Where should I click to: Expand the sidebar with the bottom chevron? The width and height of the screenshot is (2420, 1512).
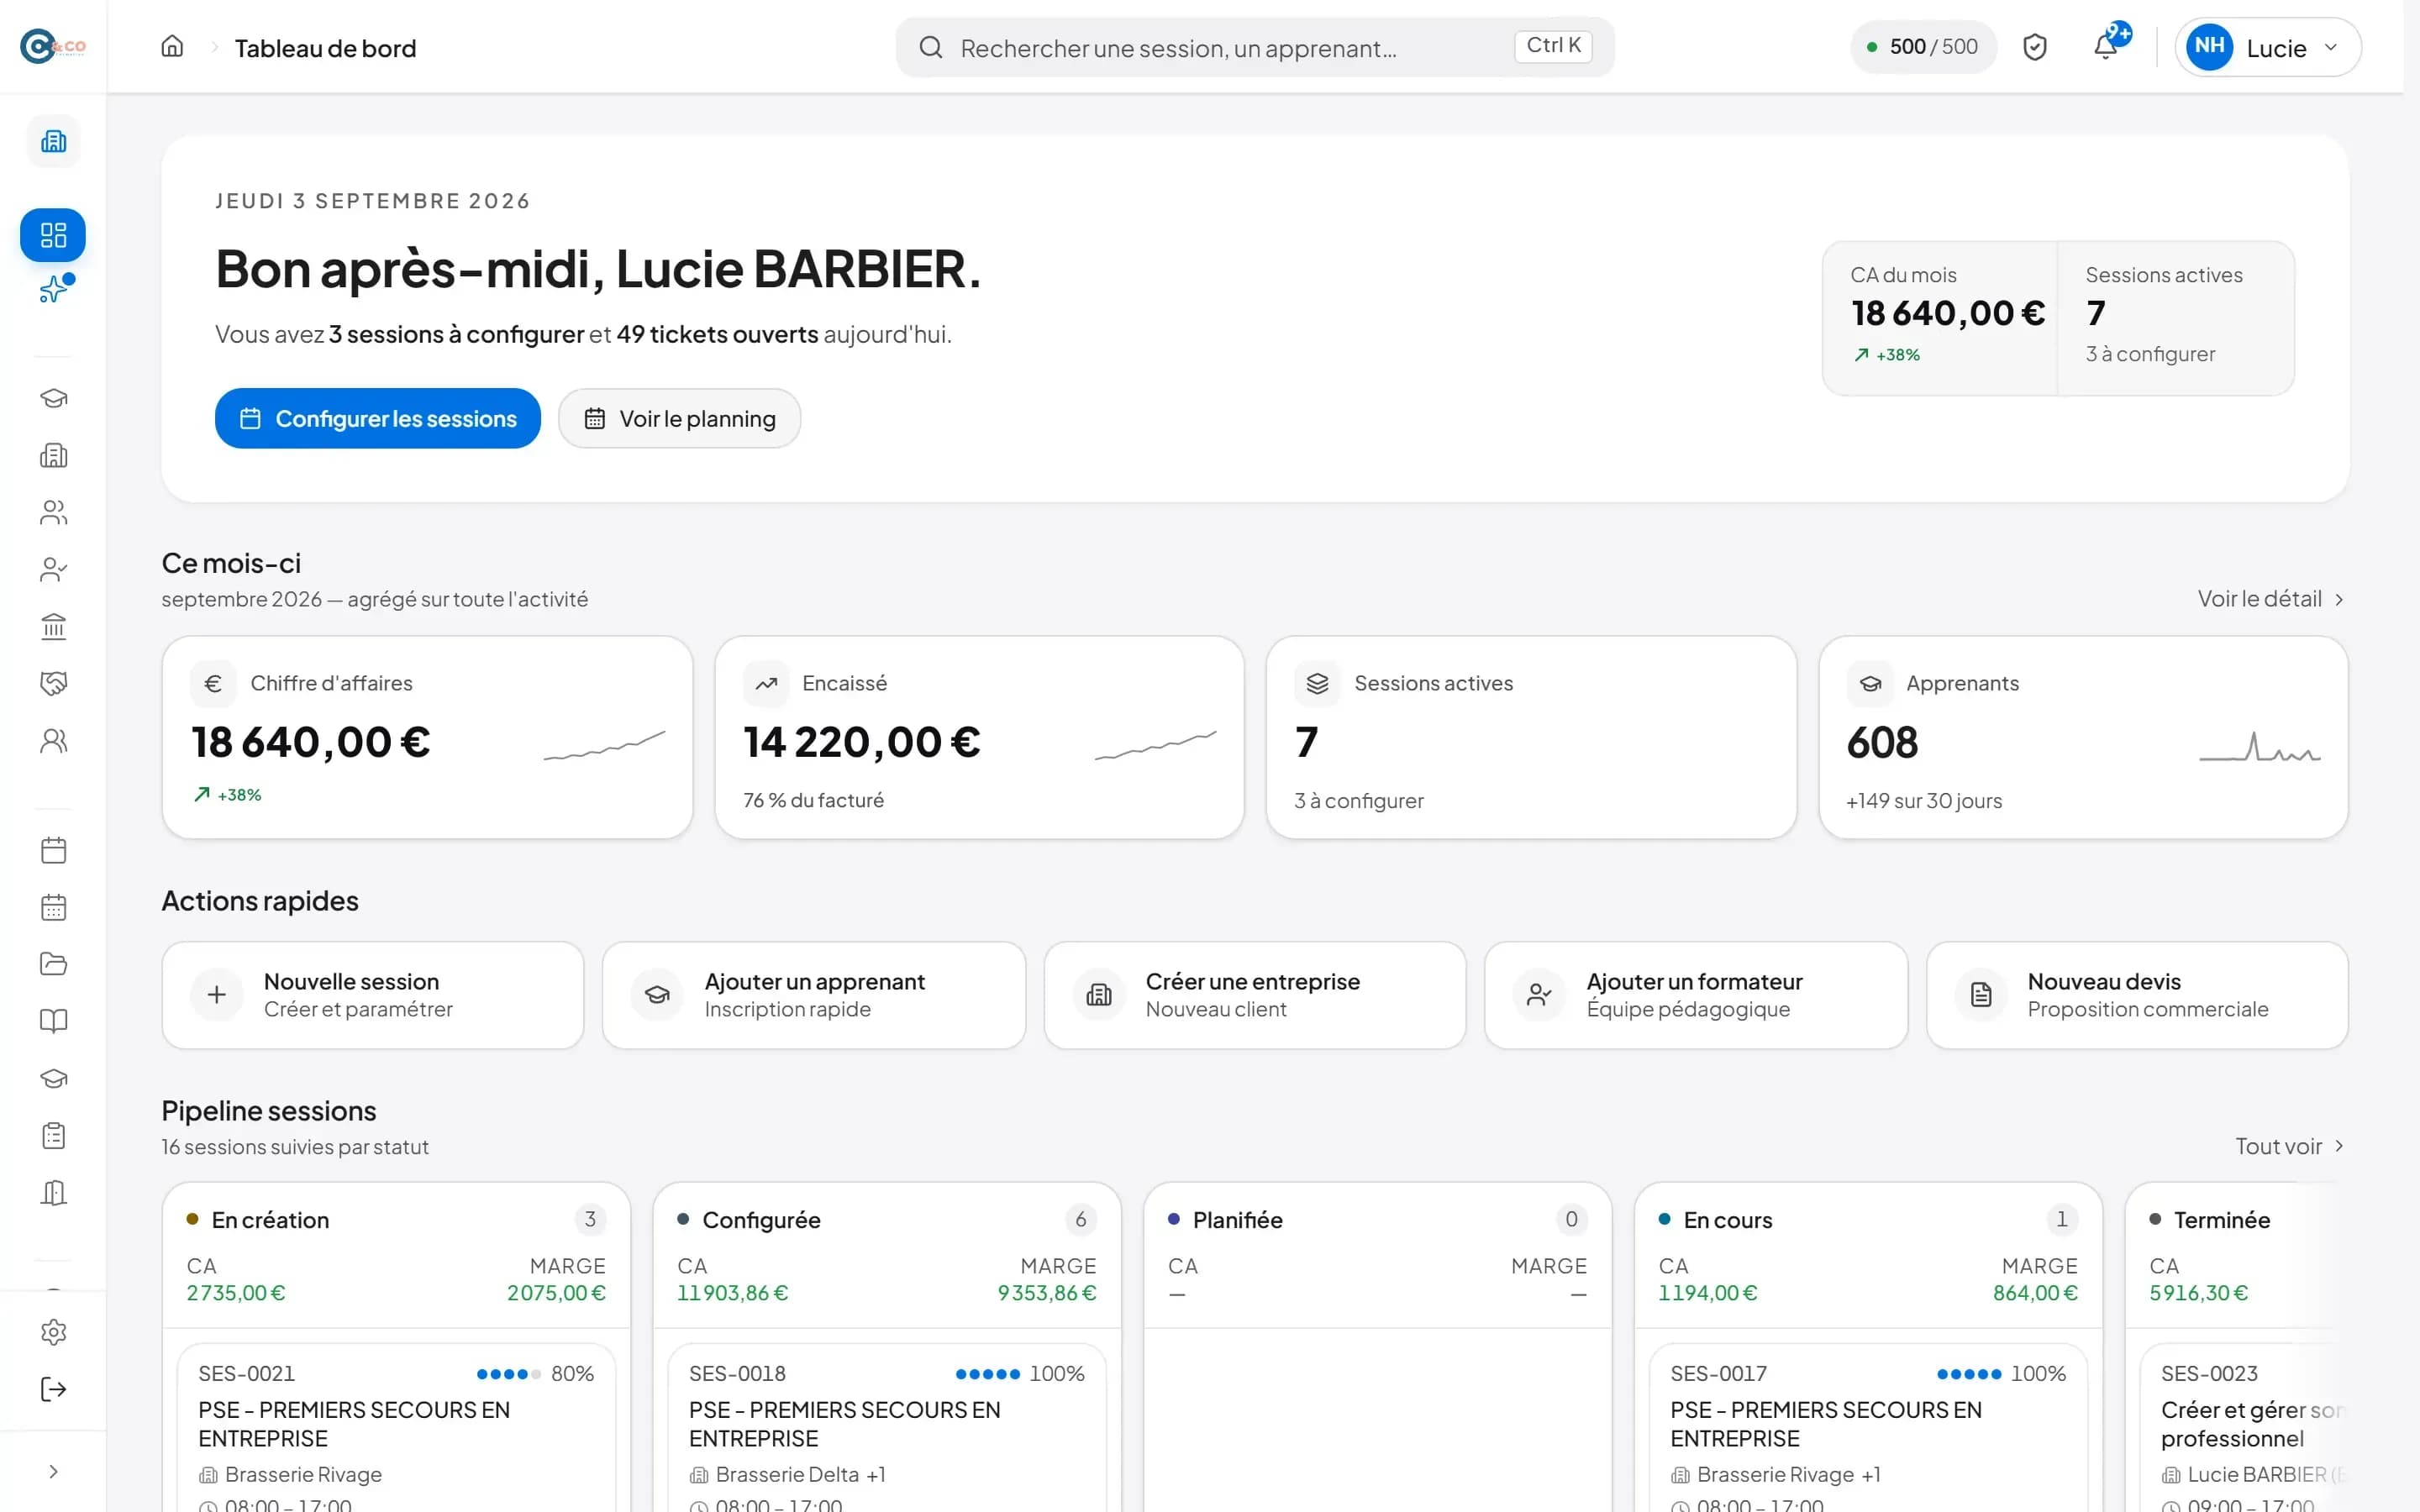click(53, 1471)
